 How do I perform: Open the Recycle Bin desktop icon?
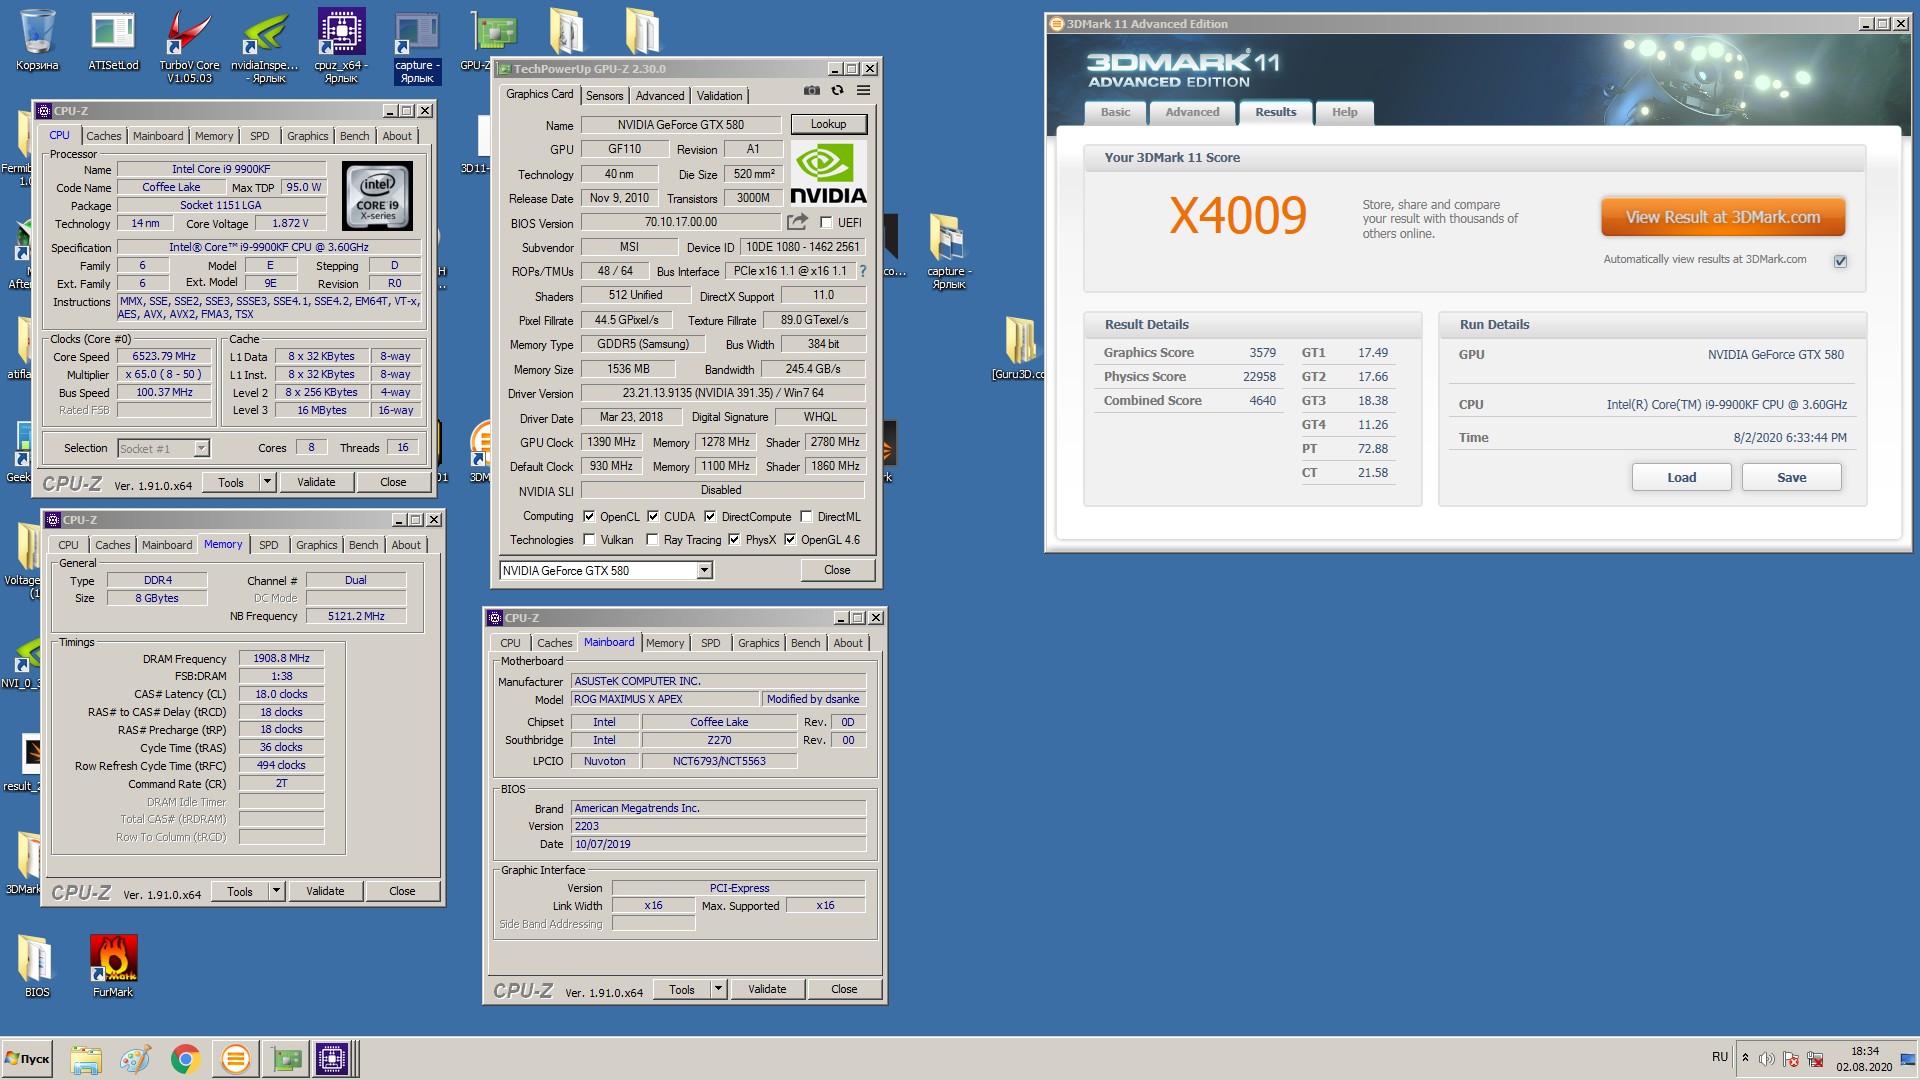(x=37, y=40)
